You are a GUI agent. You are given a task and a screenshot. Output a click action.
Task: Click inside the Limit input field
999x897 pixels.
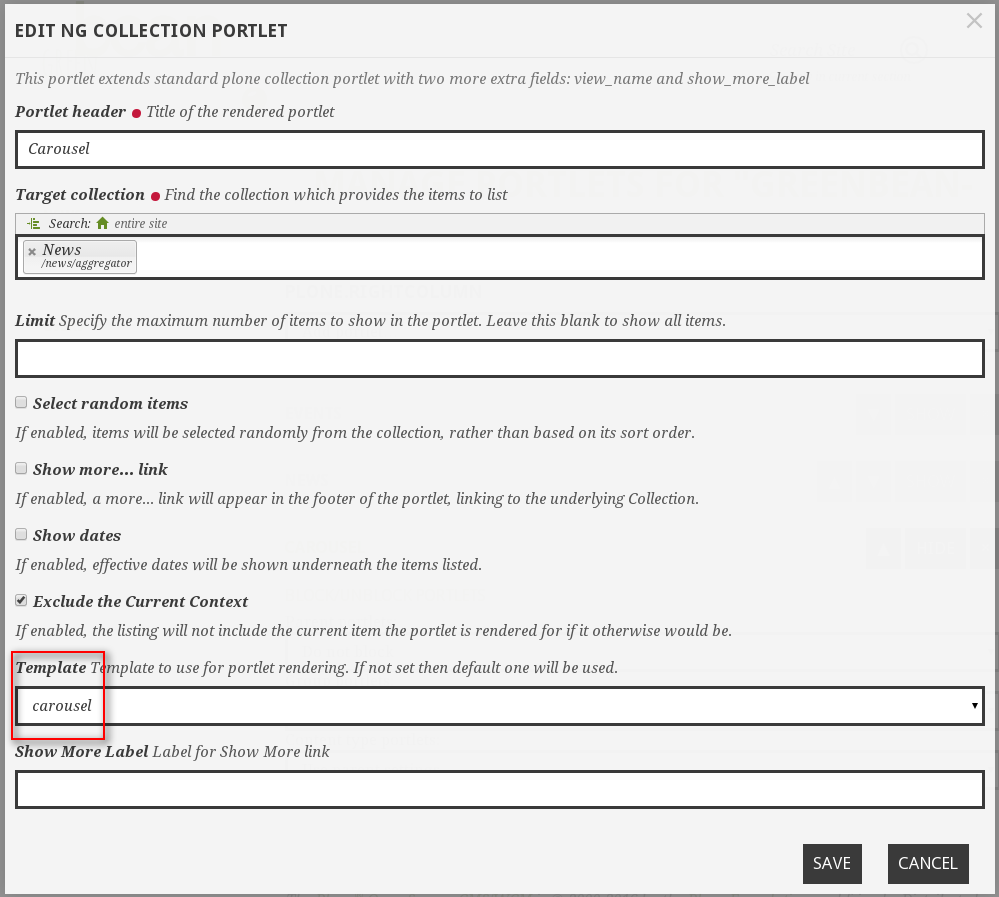click(500, 359)
